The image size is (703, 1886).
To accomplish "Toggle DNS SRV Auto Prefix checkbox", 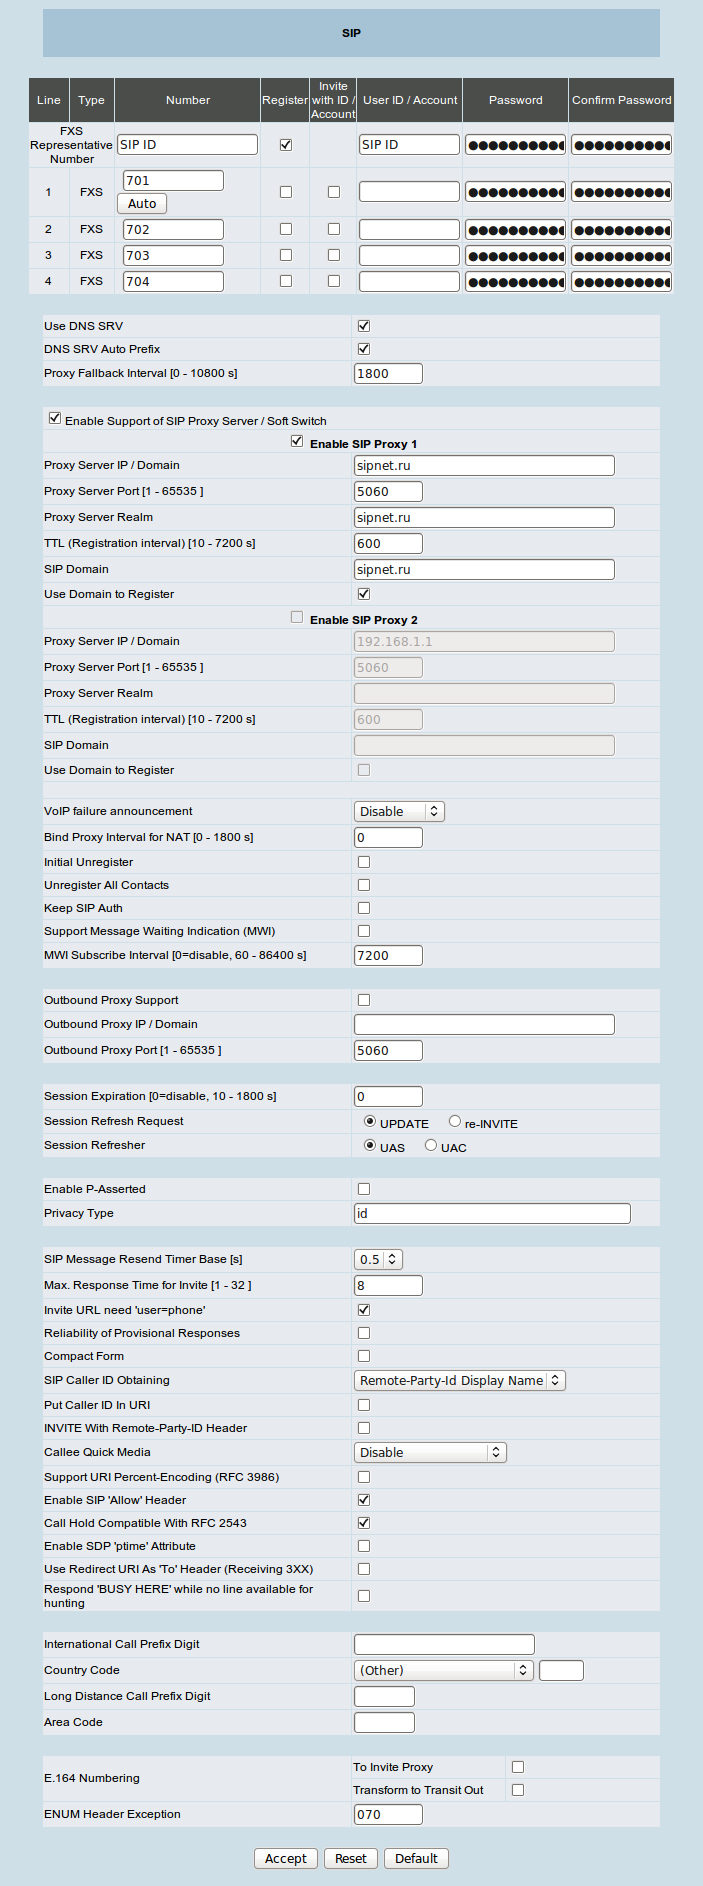I will click(364, 349).
